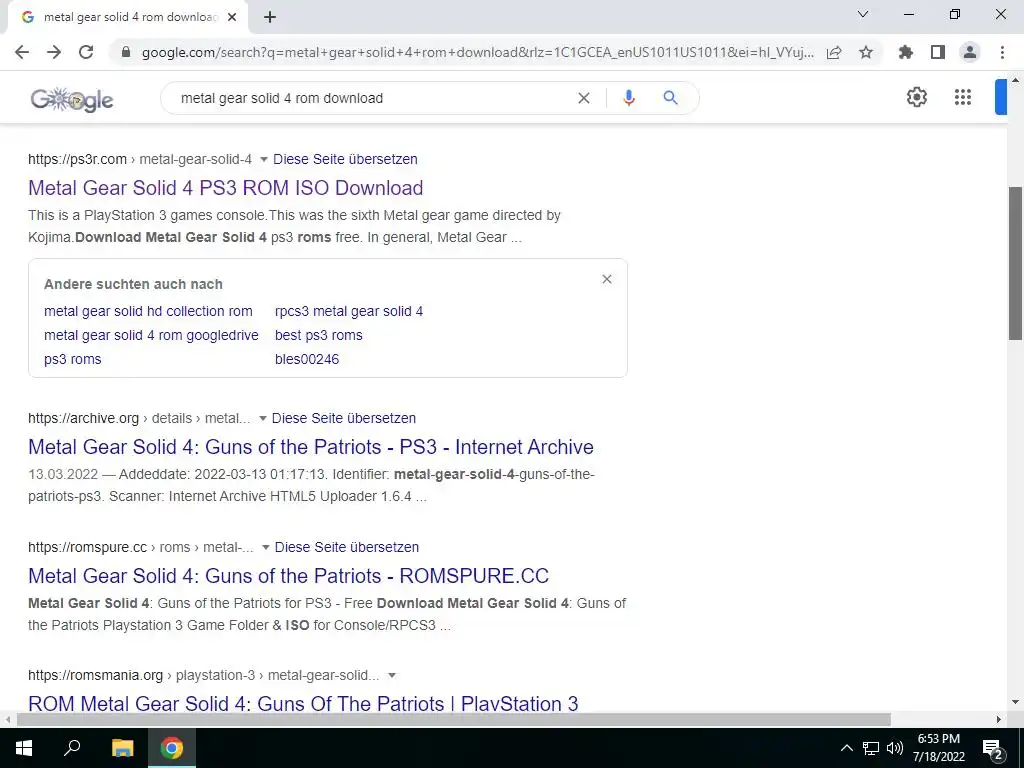Viewport: 1024px width, 768px height.
Task: Bookmark this page with the star
Action: point(866,52)
